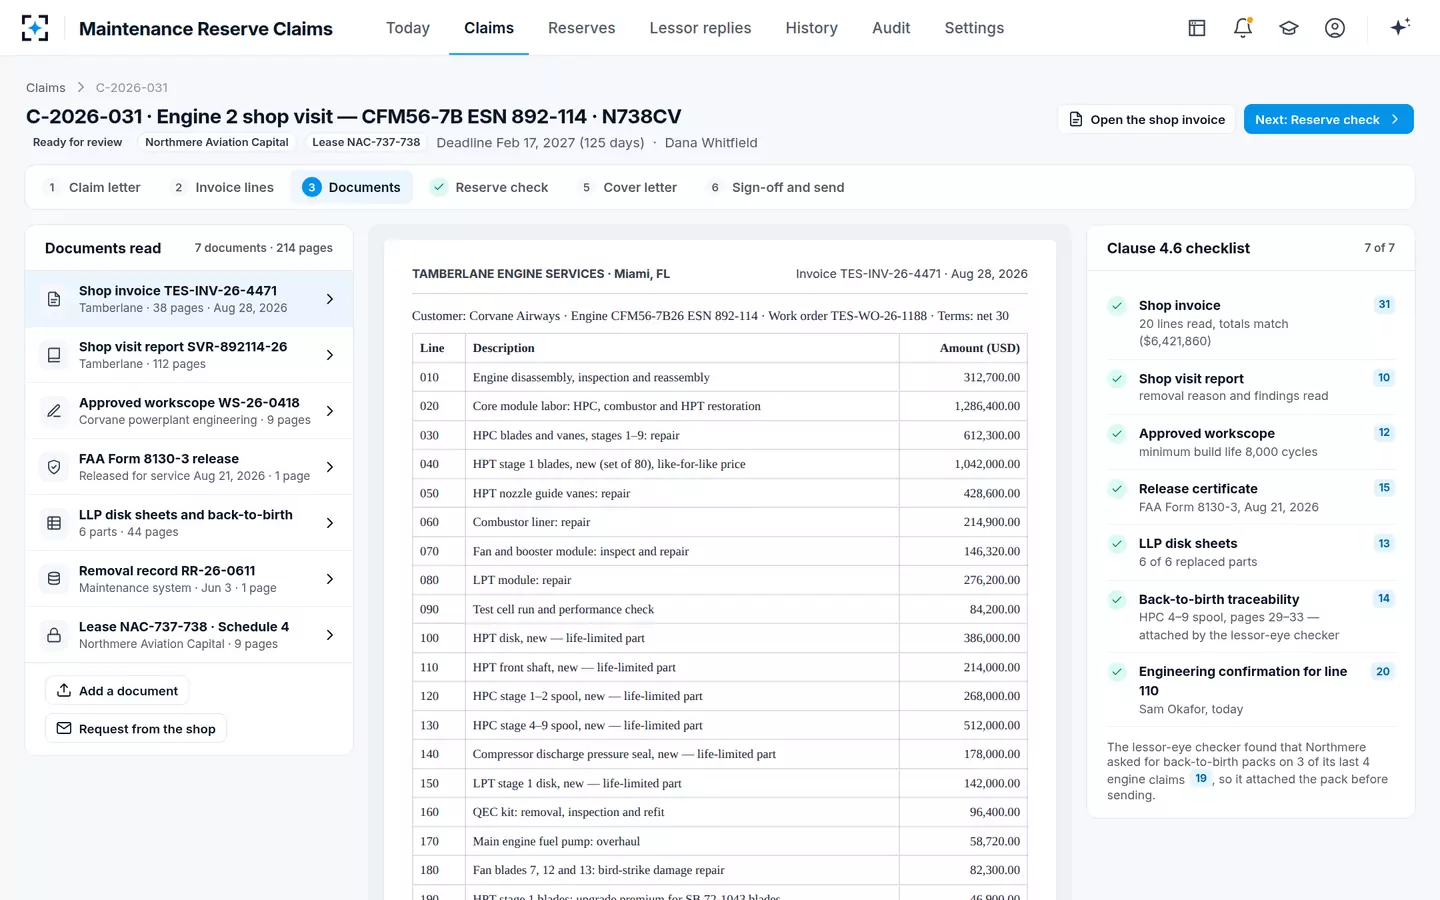Click the Removal record database icon

54,579
